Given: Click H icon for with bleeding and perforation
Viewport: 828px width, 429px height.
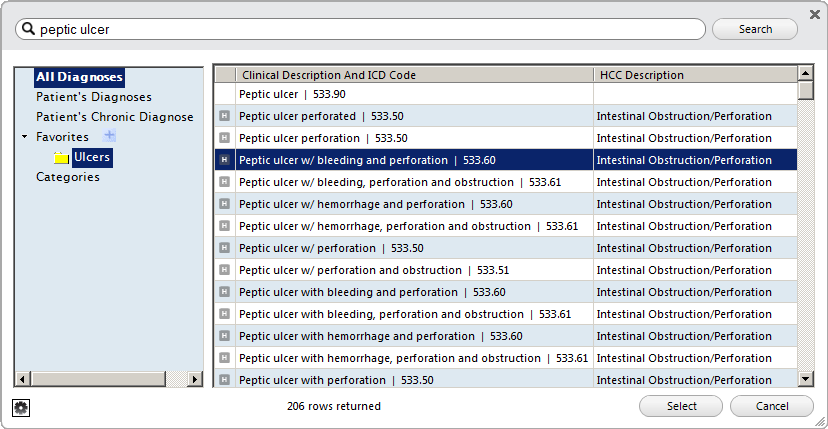Looking at the screenshot, I should (x=224, y=292).
